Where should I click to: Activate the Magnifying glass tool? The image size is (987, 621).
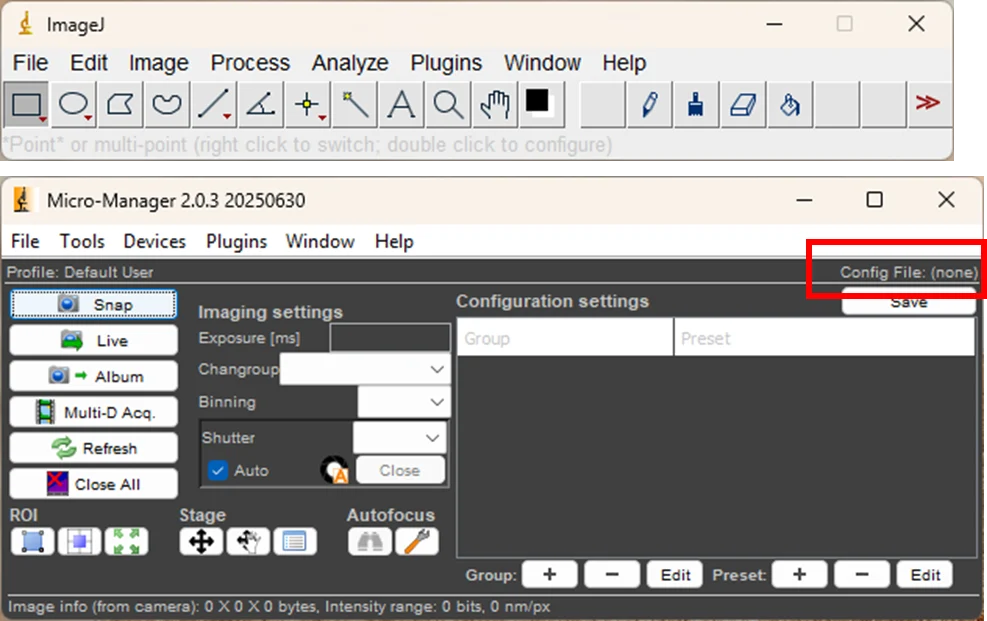click(x=448, y=104)
